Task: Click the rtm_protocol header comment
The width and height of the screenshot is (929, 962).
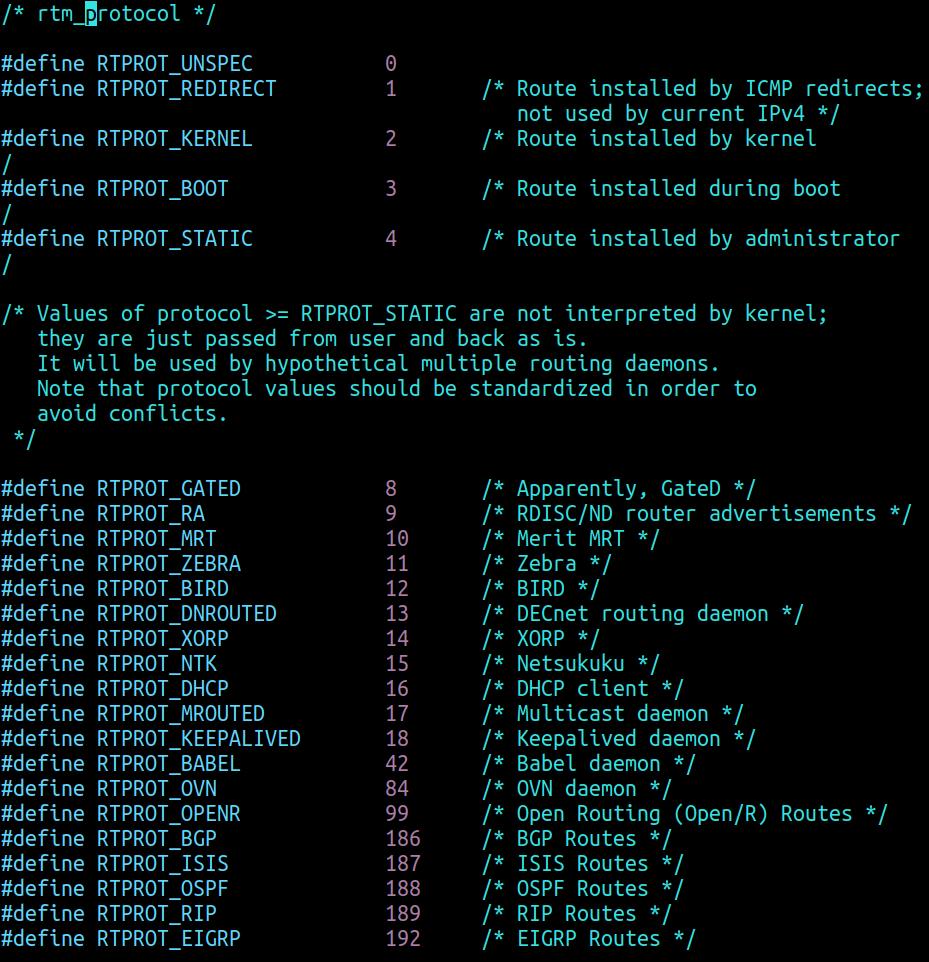Action: tap(109, 14)
